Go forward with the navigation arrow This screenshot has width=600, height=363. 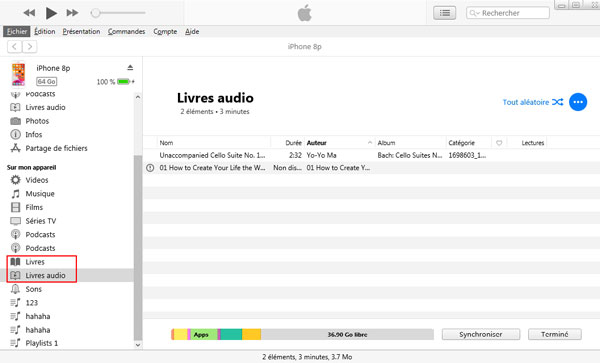click(x=29, y=47)
